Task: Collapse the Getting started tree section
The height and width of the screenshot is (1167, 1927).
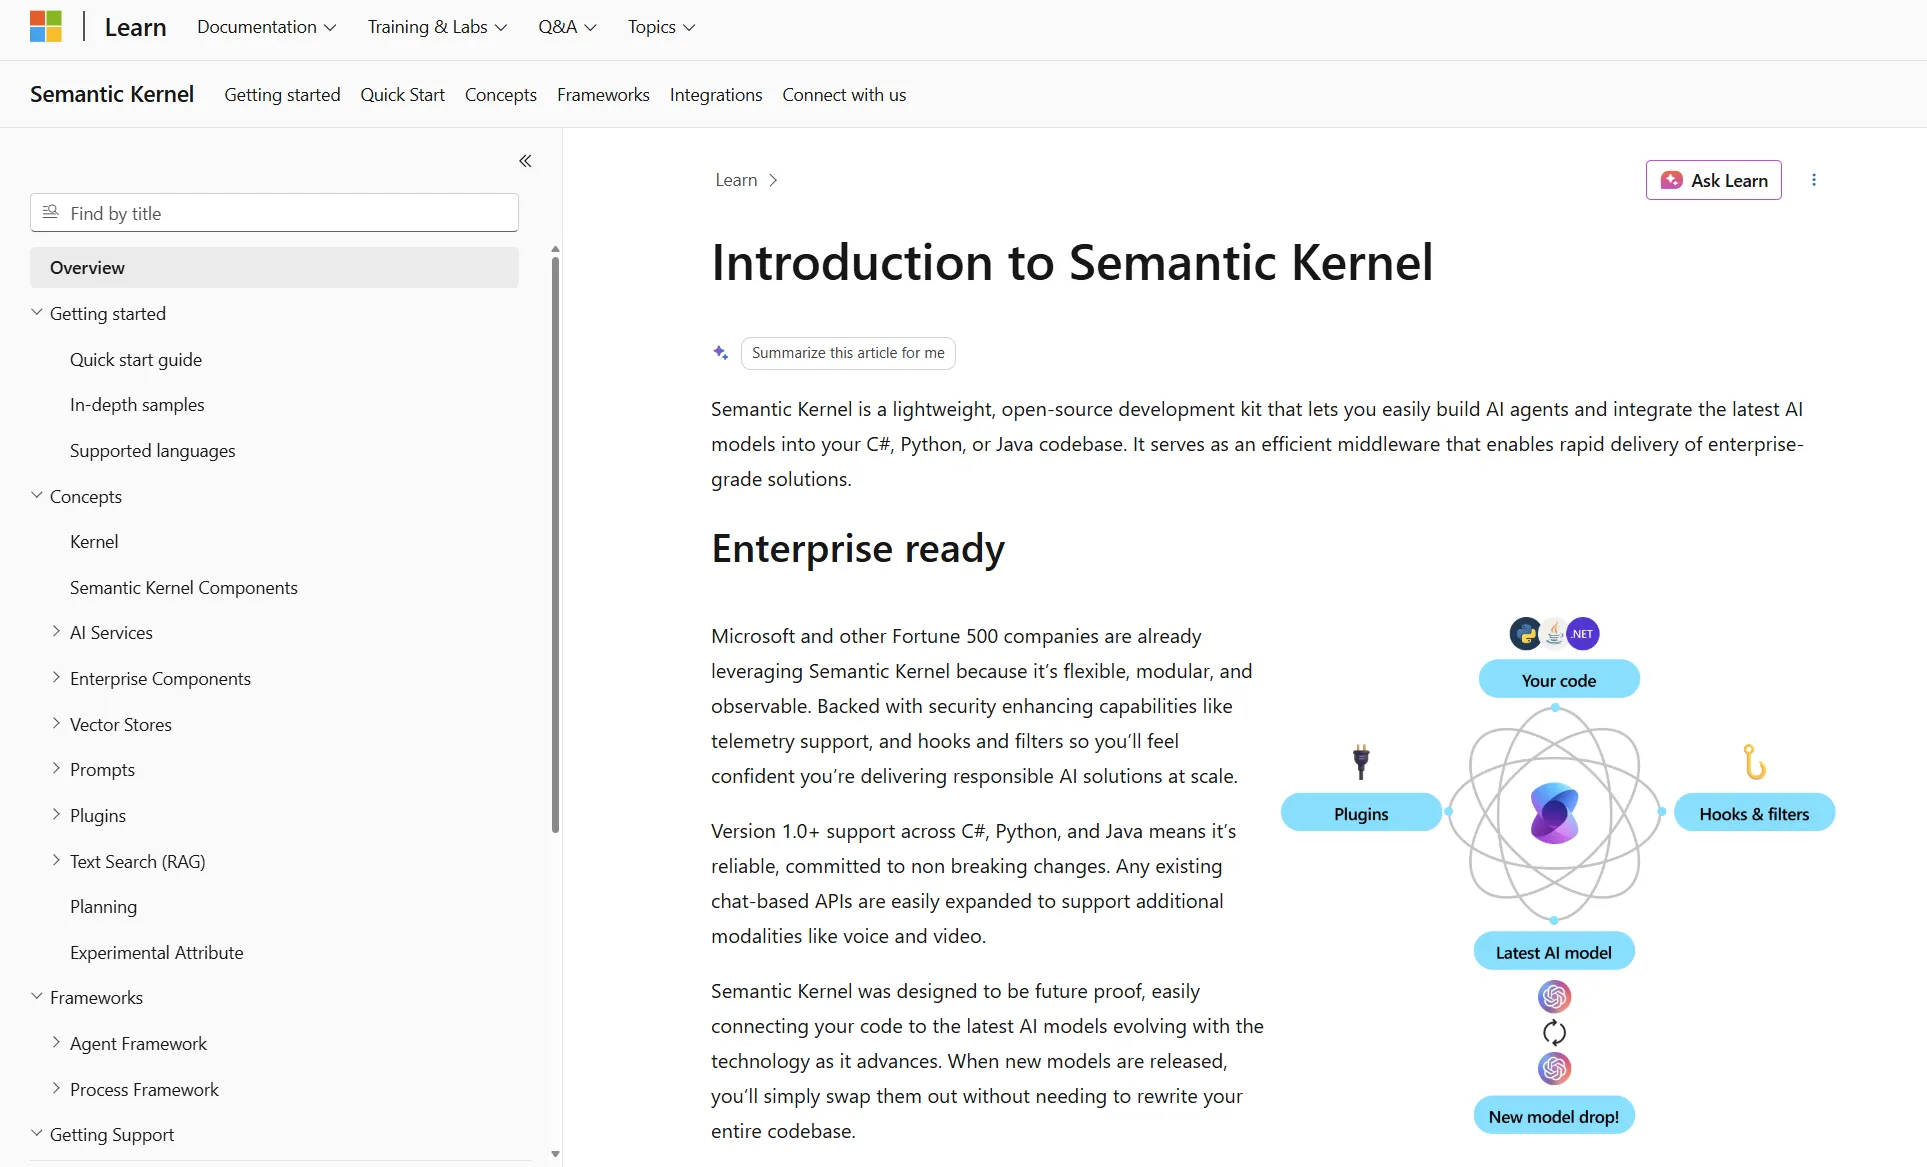Action: click(x=37, y=313)
